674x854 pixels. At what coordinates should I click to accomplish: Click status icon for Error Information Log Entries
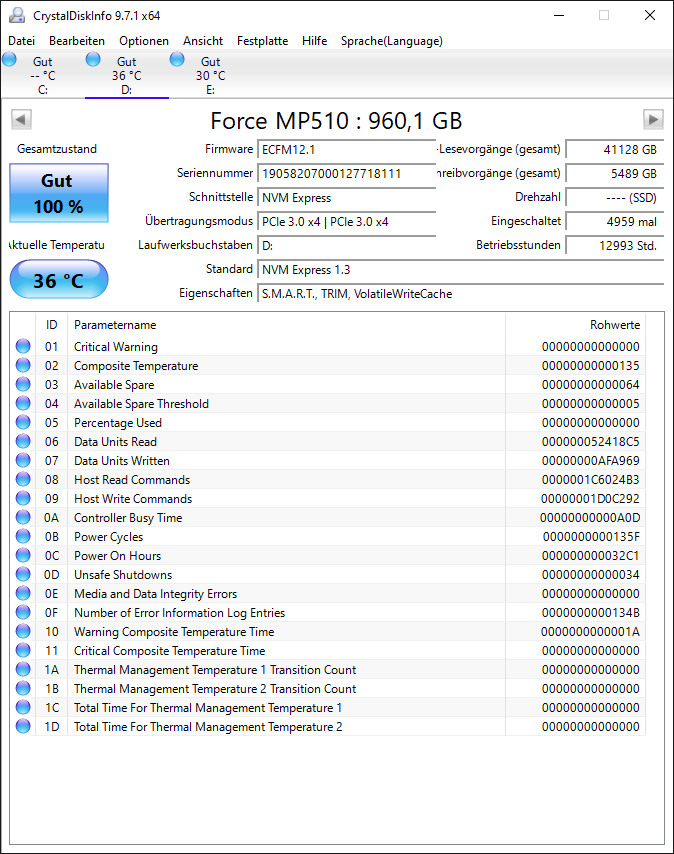(x=23, y=612)
